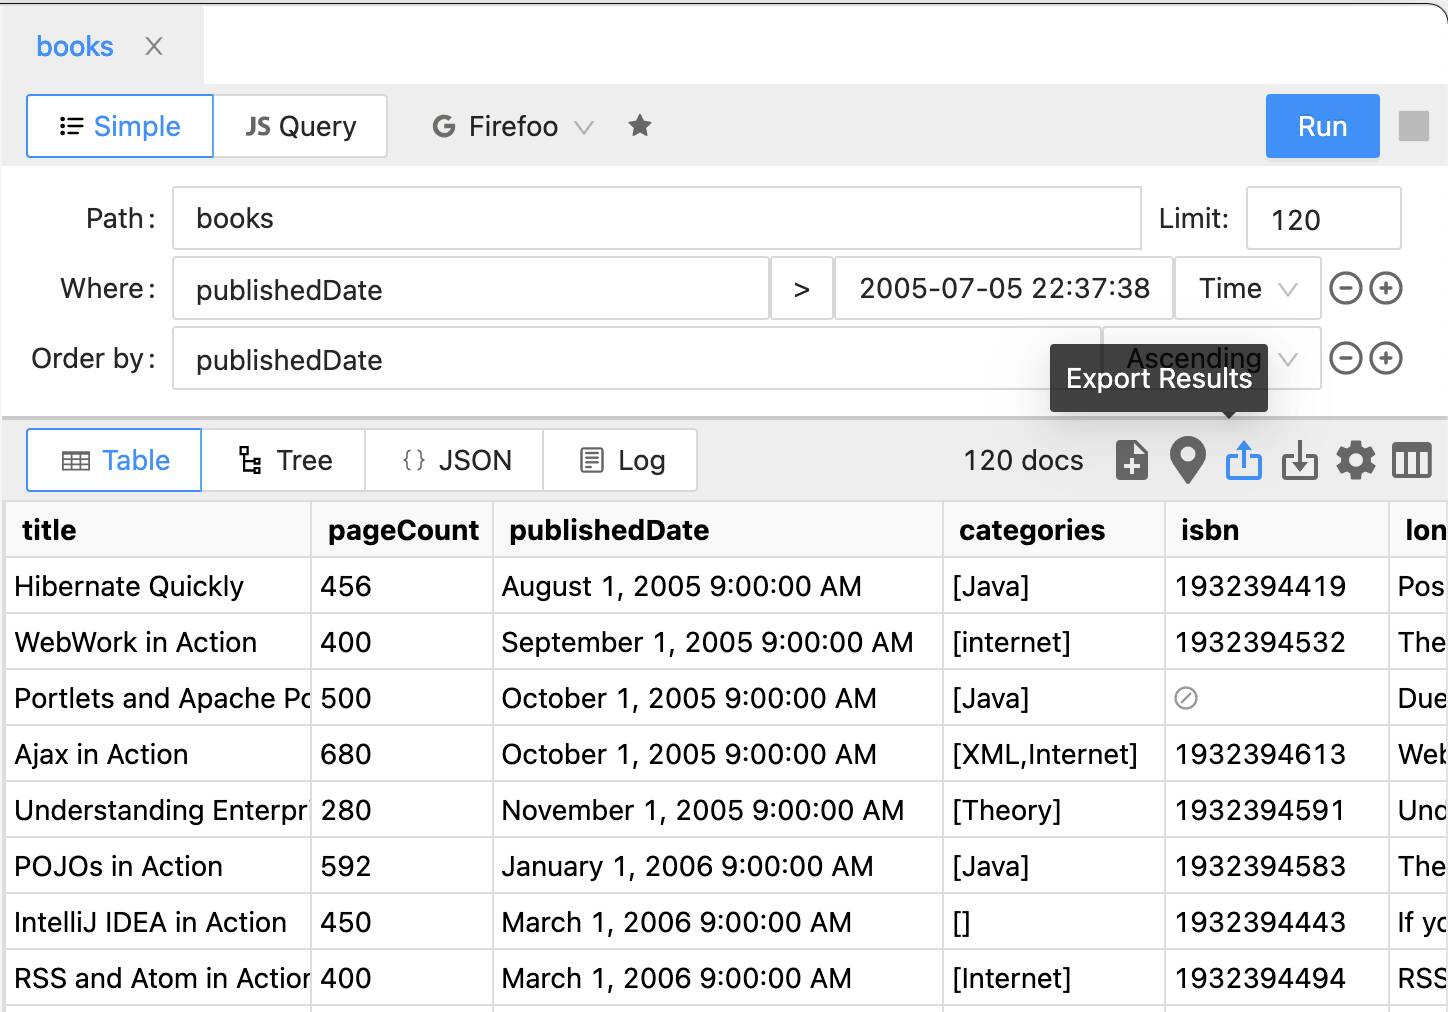Click isbn cell 1932394419
This screenshot has width=1448, height=1012.
(x=1277, y=586)
